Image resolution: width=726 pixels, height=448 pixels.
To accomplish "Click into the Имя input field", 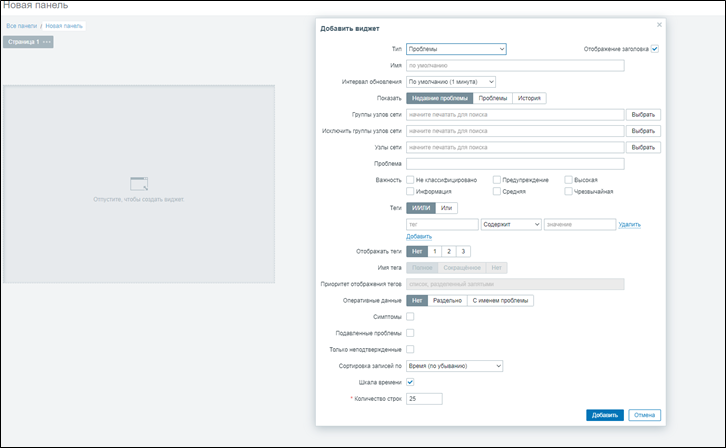I will pyautogui.click(x=514, y=65).
